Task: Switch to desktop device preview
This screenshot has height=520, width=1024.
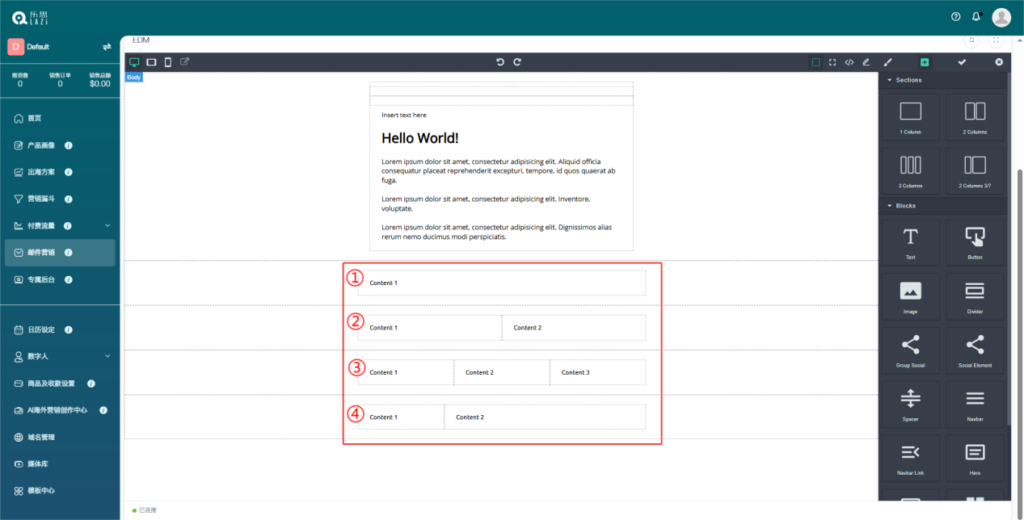Action: [135, 62]
